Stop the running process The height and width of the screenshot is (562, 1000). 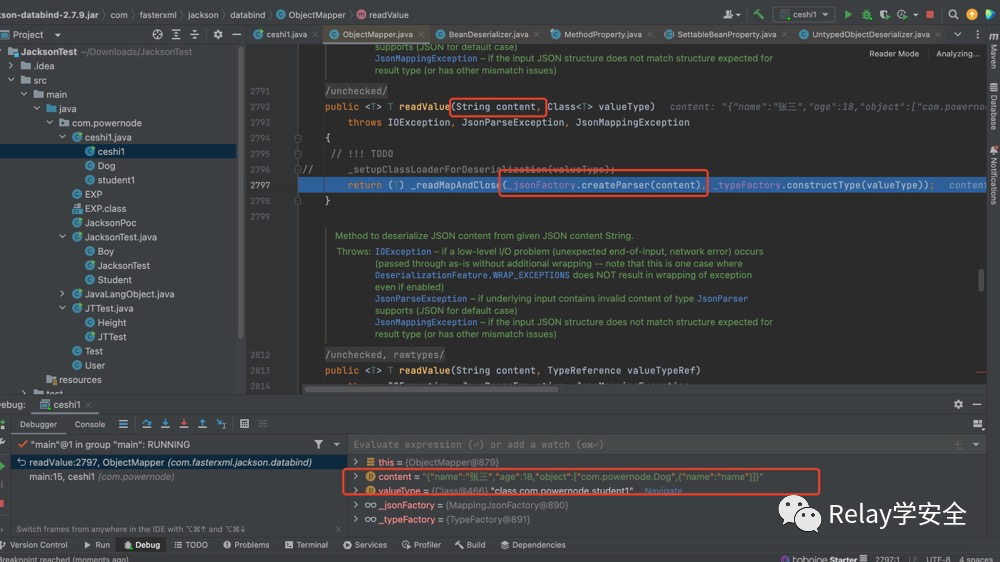pyautogui.click(x=930, y=14)
